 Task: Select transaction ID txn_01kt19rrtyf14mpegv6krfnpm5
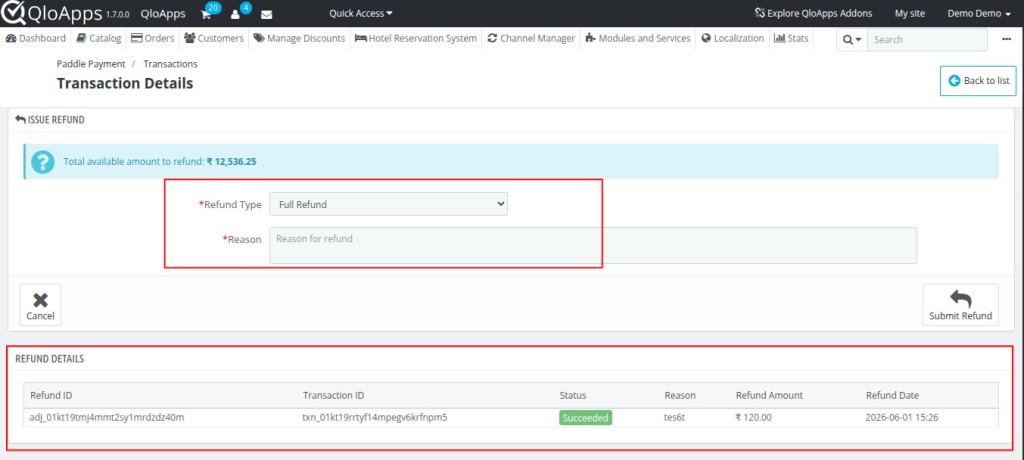376,418
